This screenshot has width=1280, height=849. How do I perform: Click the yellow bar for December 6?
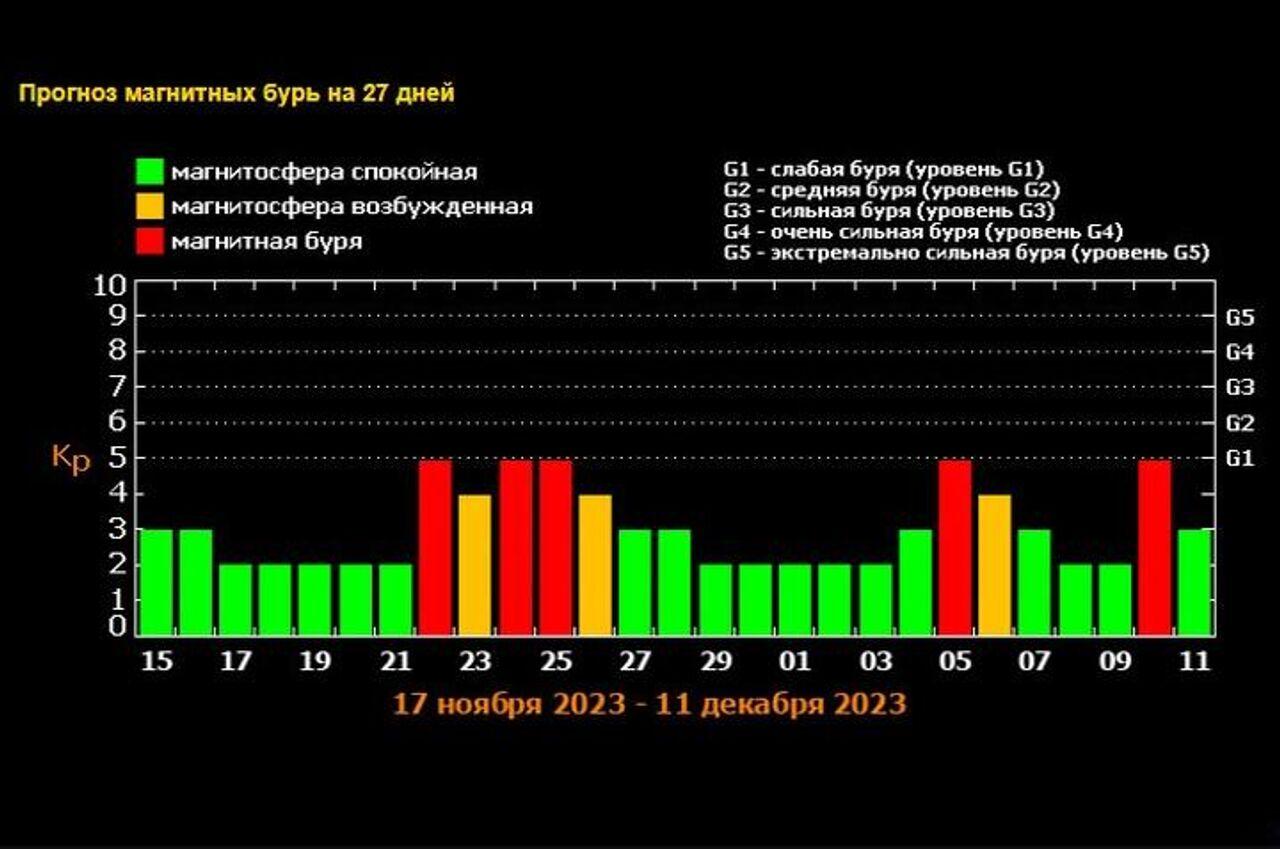point(996,565)
